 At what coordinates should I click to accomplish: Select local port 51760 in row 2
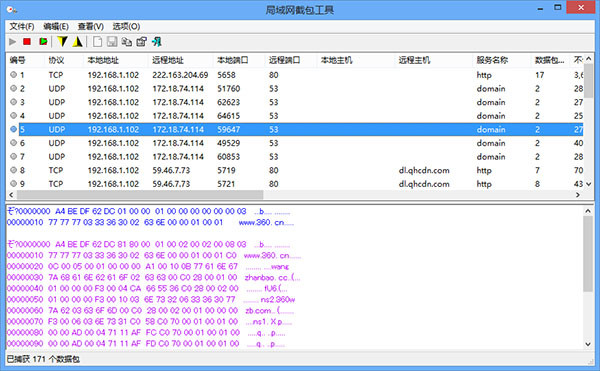229,89
